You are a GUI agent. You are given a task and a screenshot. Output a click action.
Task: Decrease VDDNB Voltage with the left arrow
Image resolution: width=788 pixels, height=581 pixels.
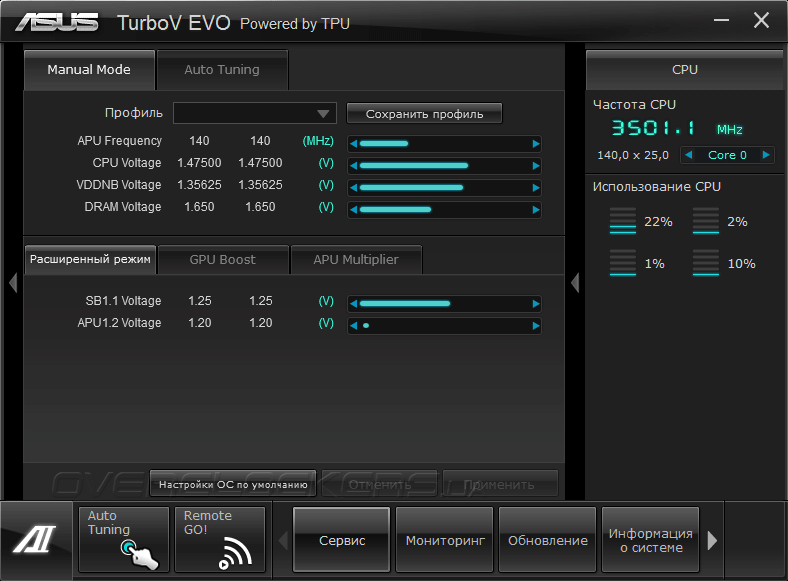coord(353,188)
